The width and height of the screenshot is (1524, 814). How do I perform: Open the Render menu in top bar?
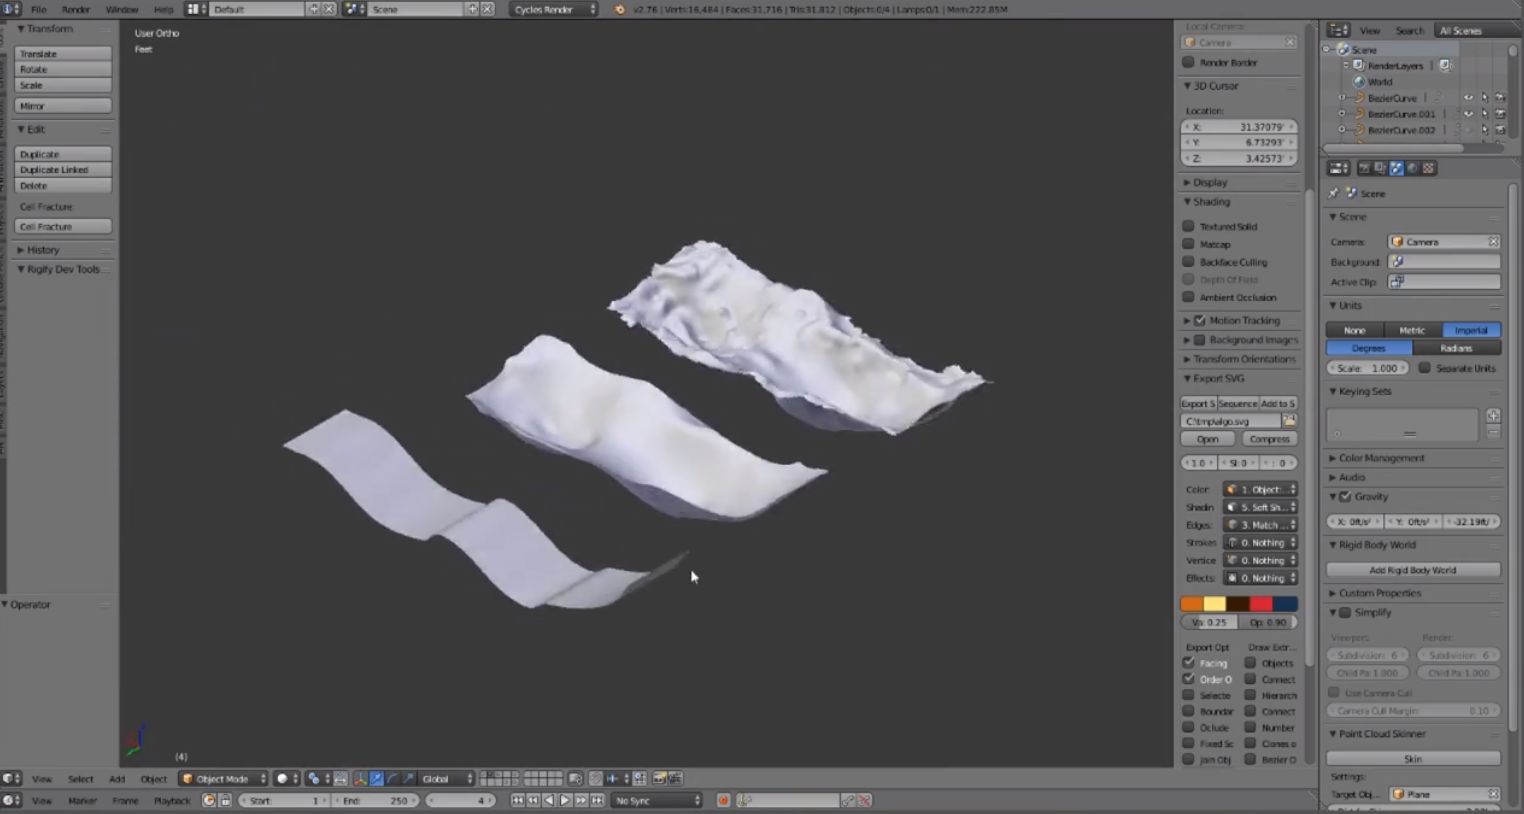click(76, 9)
